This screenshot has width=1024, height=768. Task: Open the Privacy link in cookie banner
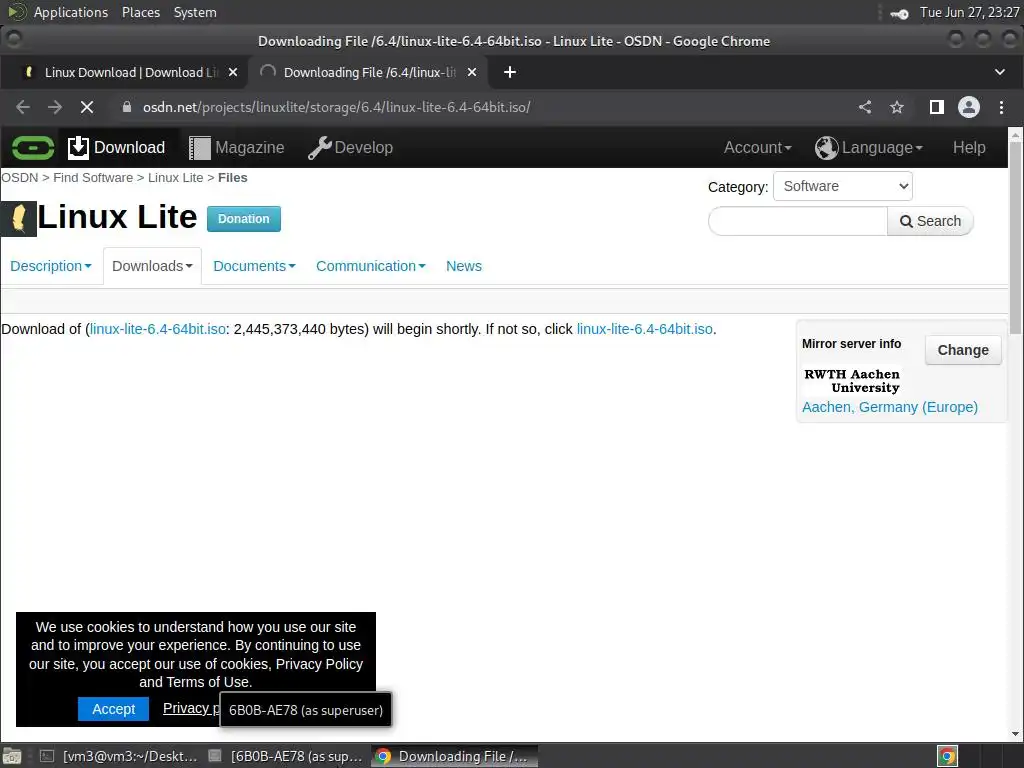pos(191,709)
